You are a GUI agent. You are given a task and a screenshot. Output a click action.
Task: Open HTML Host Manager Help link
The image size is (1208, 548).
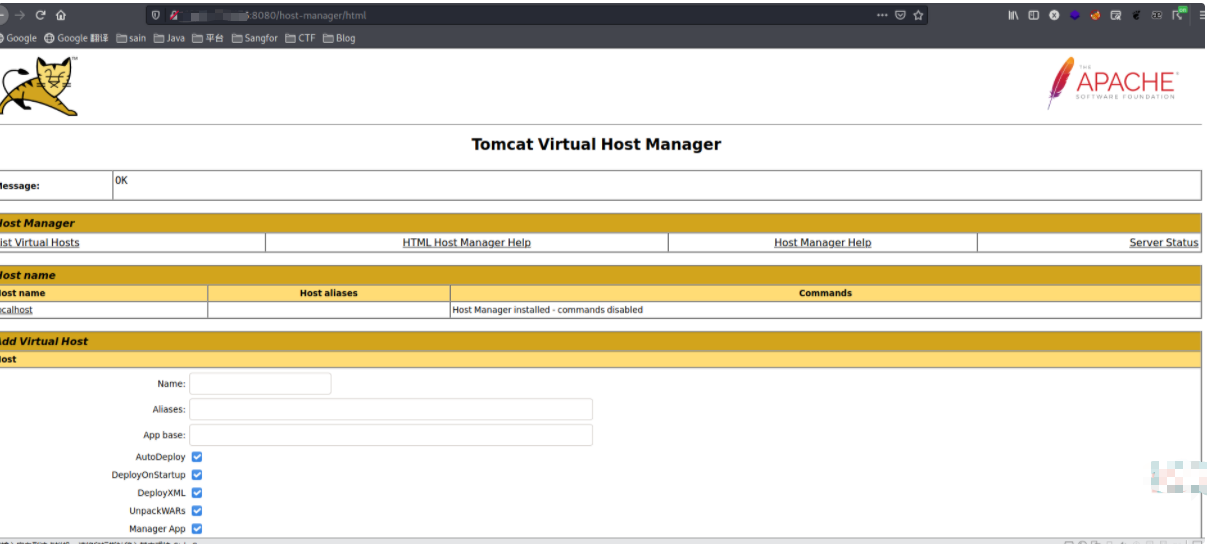click(467, 243)
